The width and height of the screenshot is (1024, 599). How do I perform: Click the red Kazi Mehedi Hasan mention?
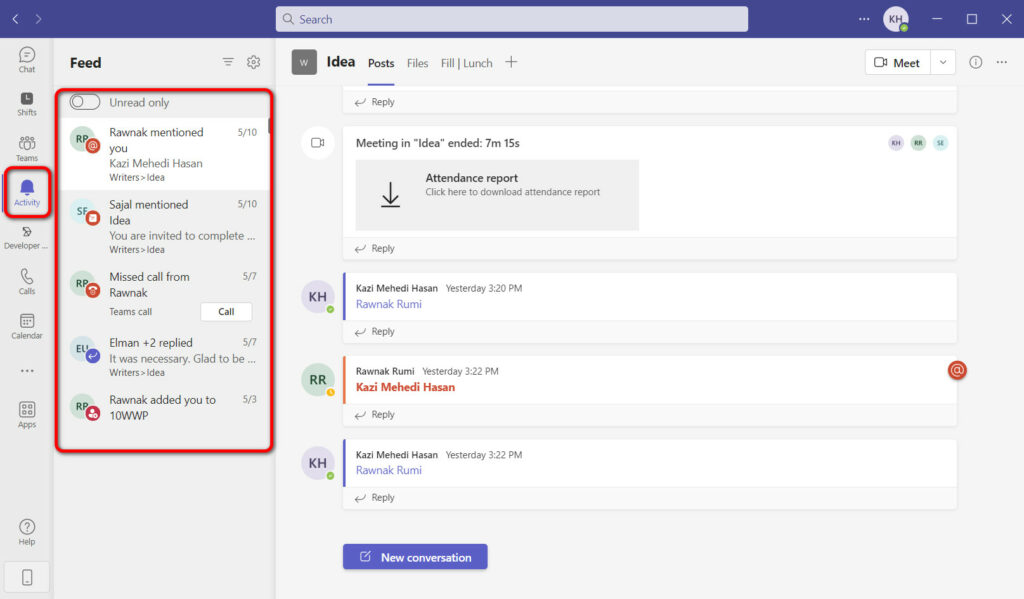coord(405,387)
